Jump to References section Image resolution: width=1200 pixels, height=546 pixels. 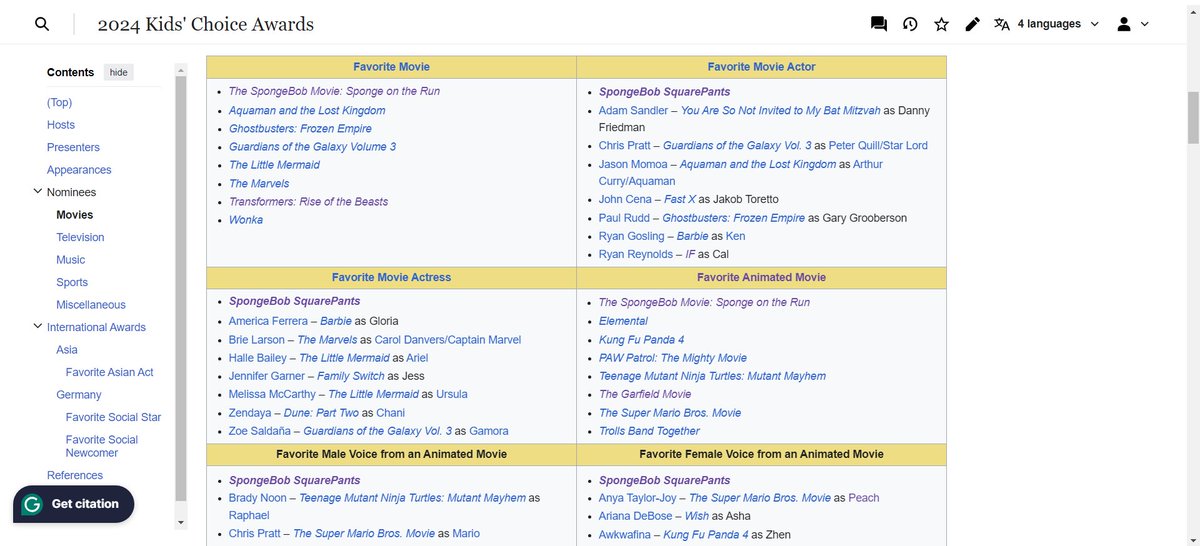[x=75, y=475]
